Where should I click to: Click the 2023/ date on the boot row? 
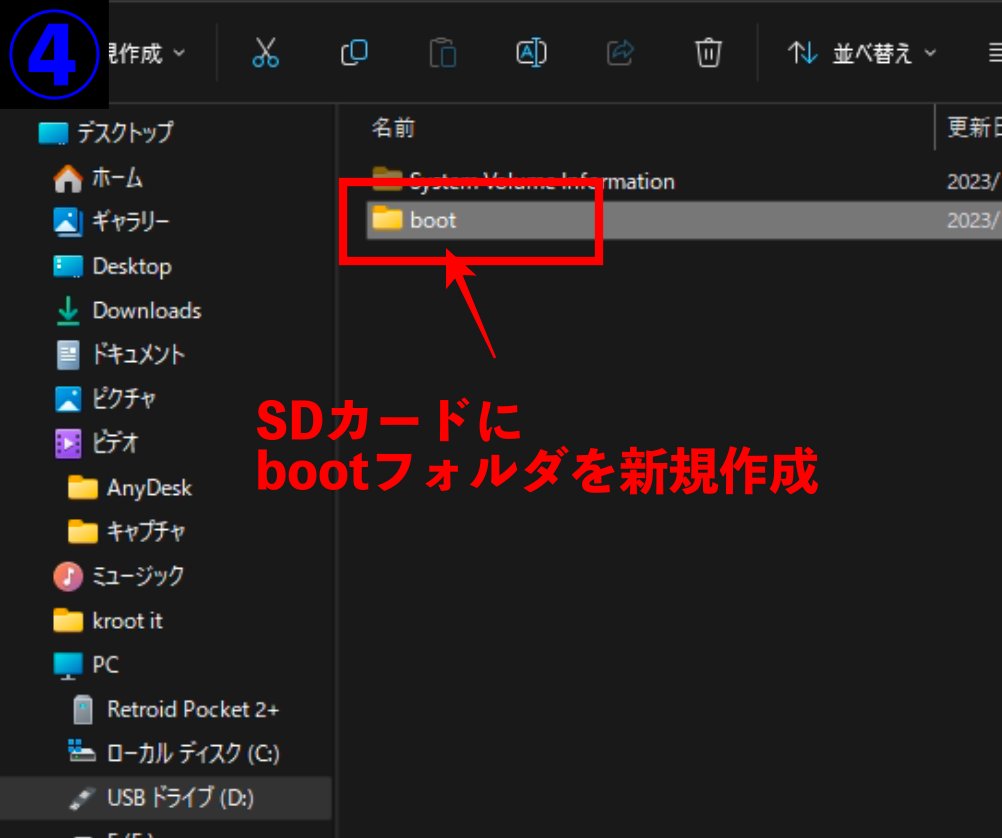[973, 221]
